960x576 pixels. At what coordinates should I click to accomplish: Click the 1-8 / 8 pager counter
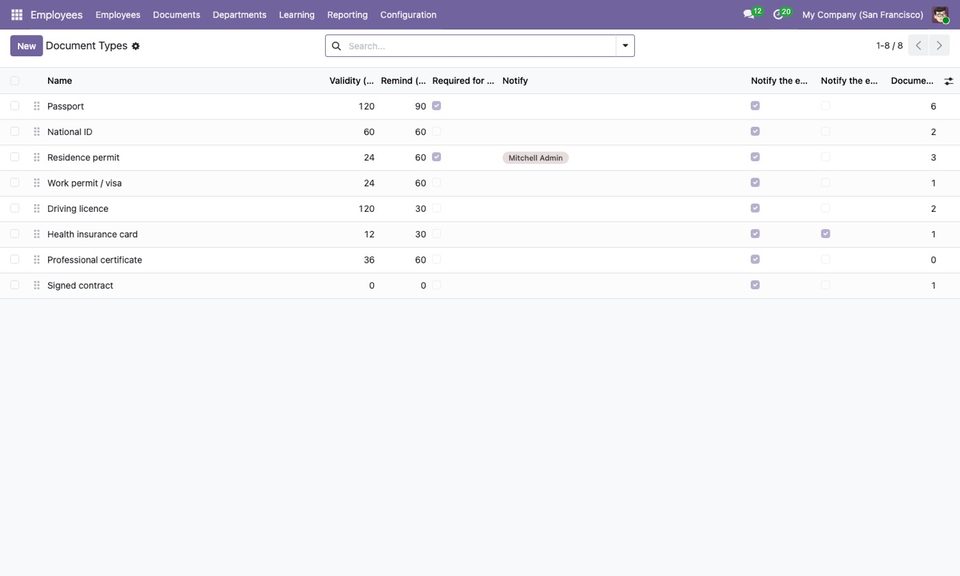pos(889,46)
